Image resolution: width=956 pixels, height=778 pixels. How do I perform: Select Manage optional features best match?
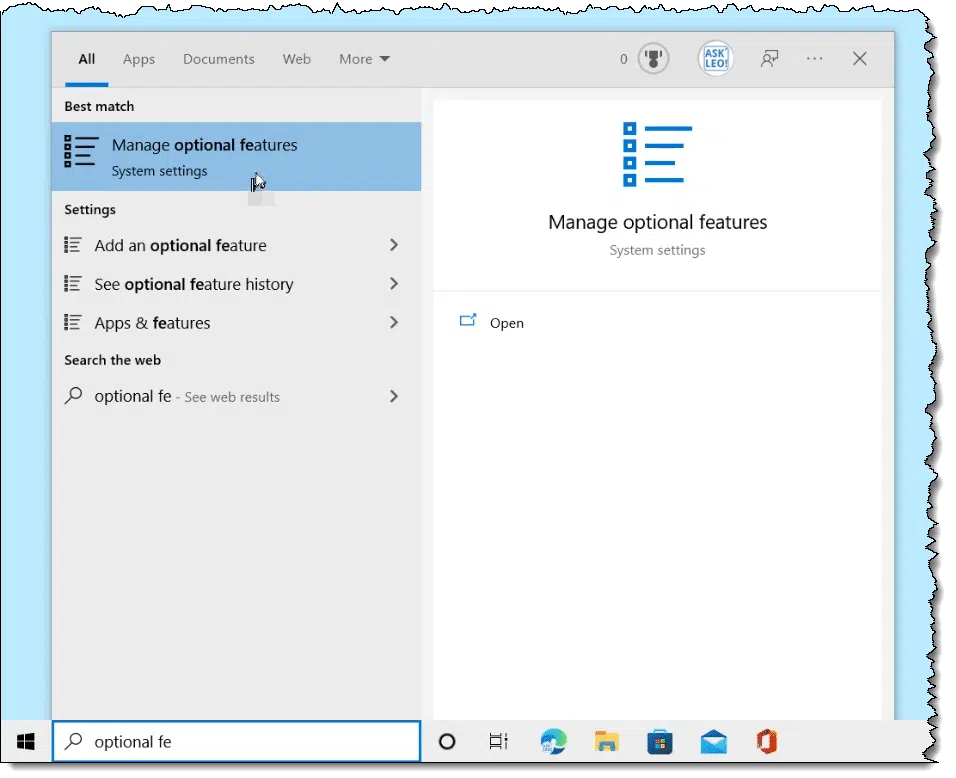coord(237,157)
